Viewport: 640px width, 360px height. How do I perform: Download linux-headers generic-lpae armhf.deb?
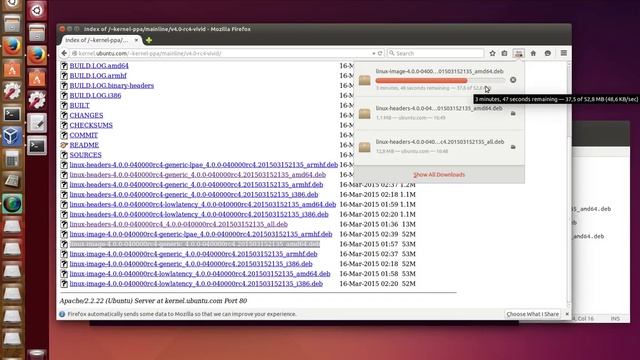click(204, 165)
